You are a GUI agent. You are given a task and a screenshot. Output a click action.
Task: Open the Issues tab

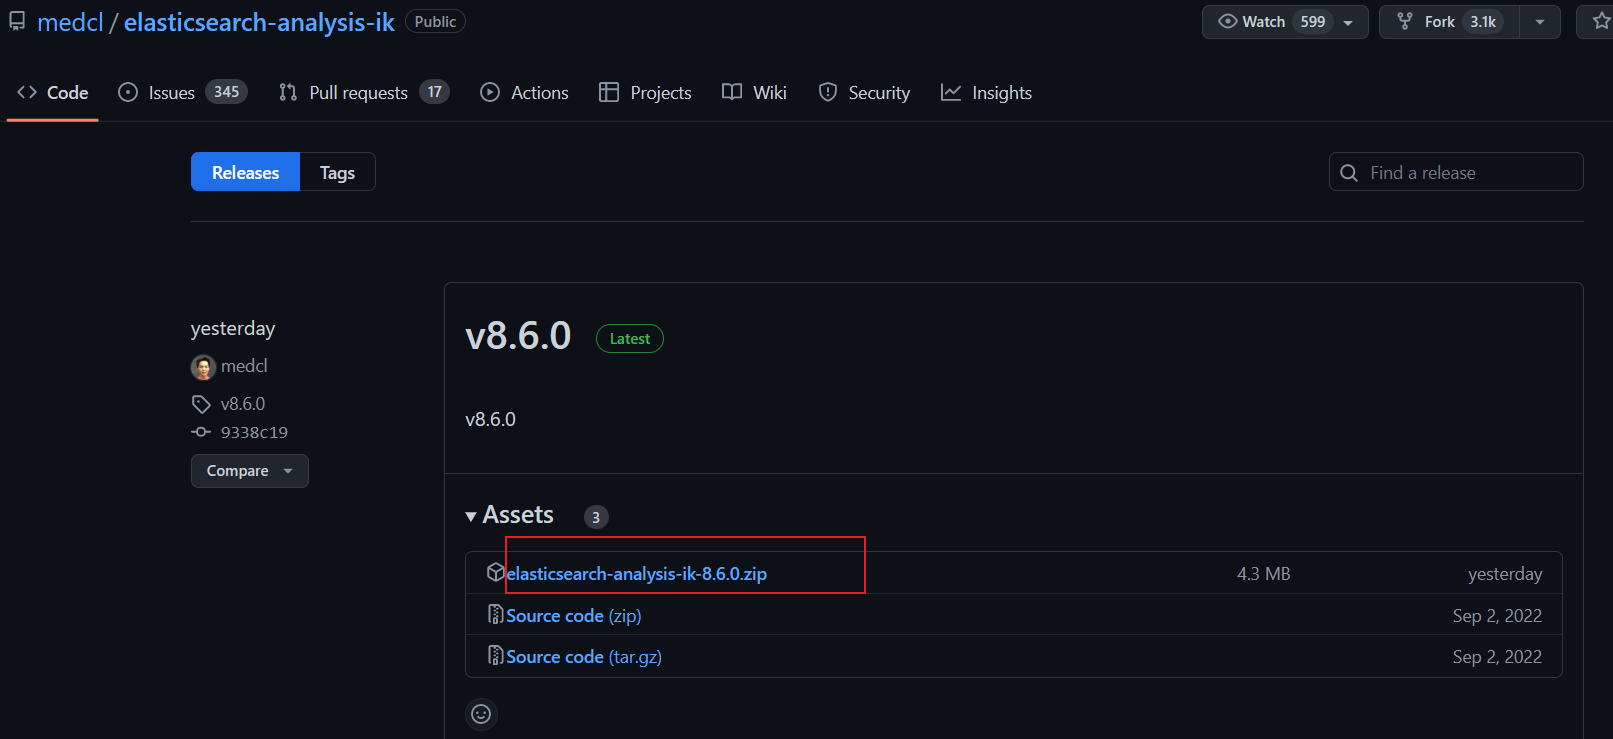pyautogui.click(x=182, y=93)
